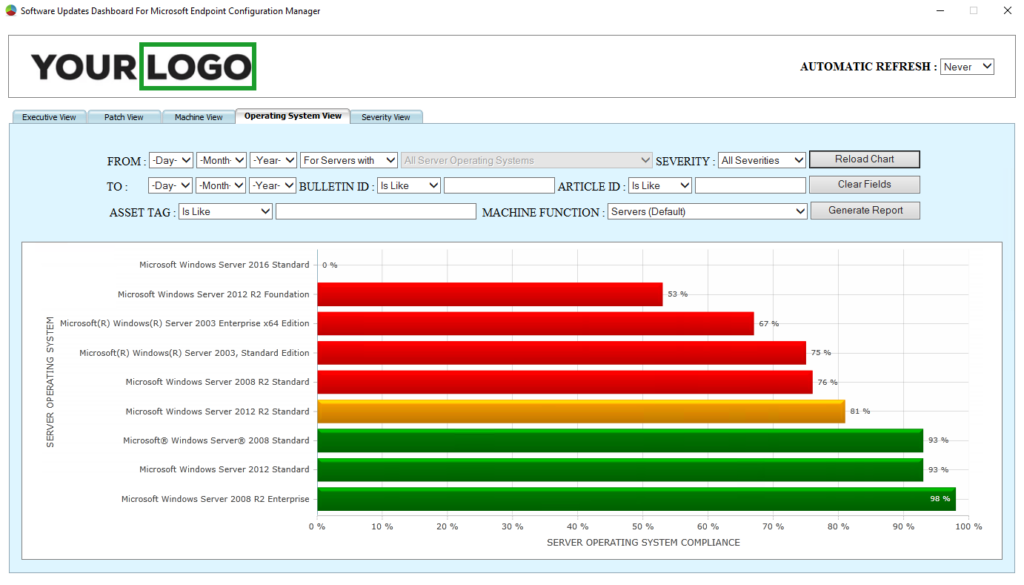Switch to the Patch View tab

(x=124, y=116)
